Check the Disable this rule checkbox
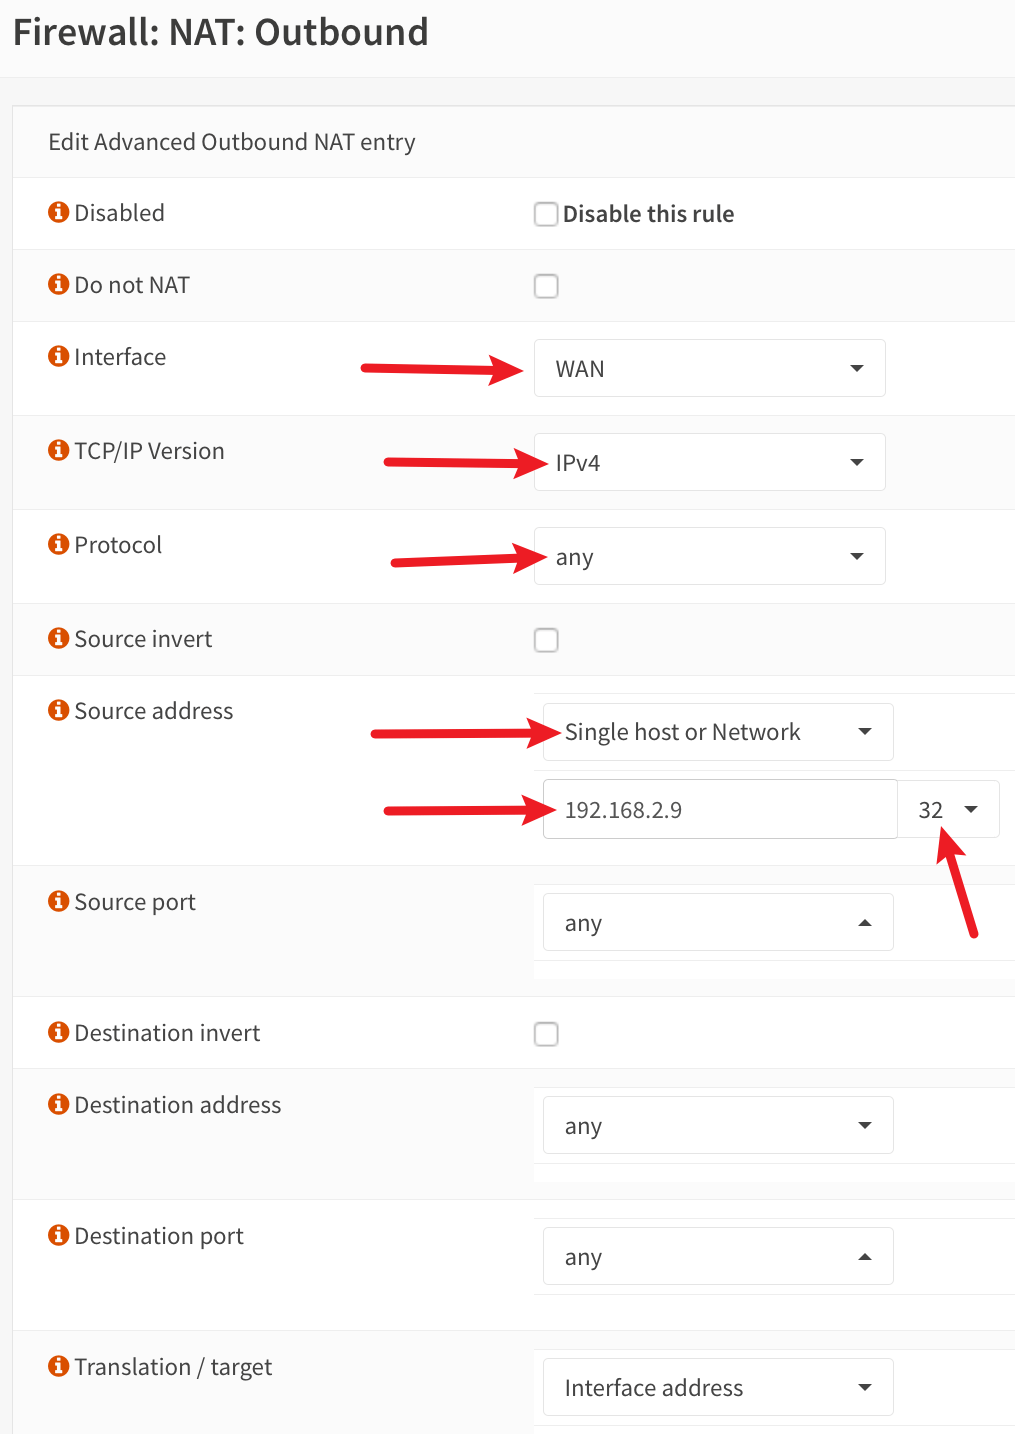The height and width of the screenshot is (1434, 1015). pyautogui.click(x=546, y=214)
